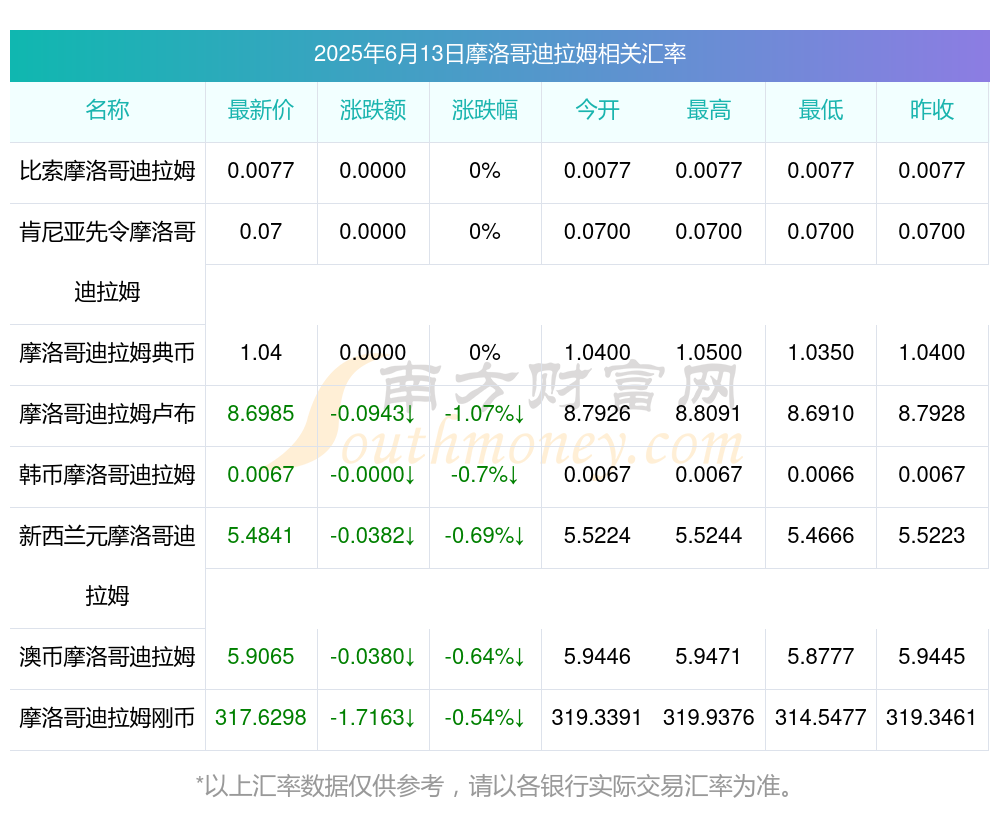Click the 8.6985 latest price value
This screenshot has height=817, width=1000.
tap(261, 413)
